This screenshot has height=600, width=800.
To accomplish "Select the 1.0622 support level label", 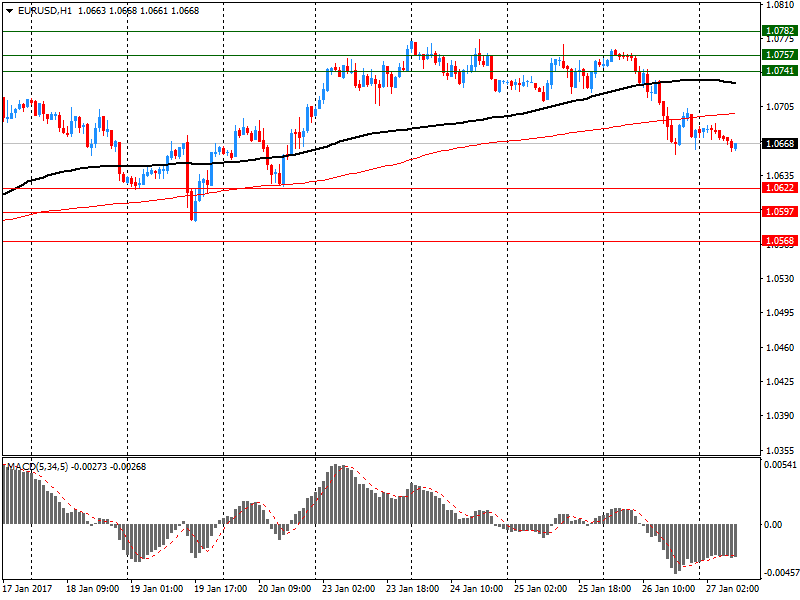I will tap(780, 188).
